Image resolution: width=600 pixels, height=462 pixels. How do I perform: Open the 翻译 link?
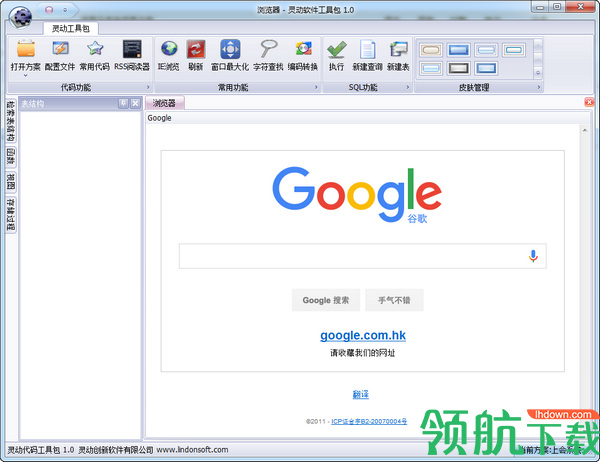[360, 394]
